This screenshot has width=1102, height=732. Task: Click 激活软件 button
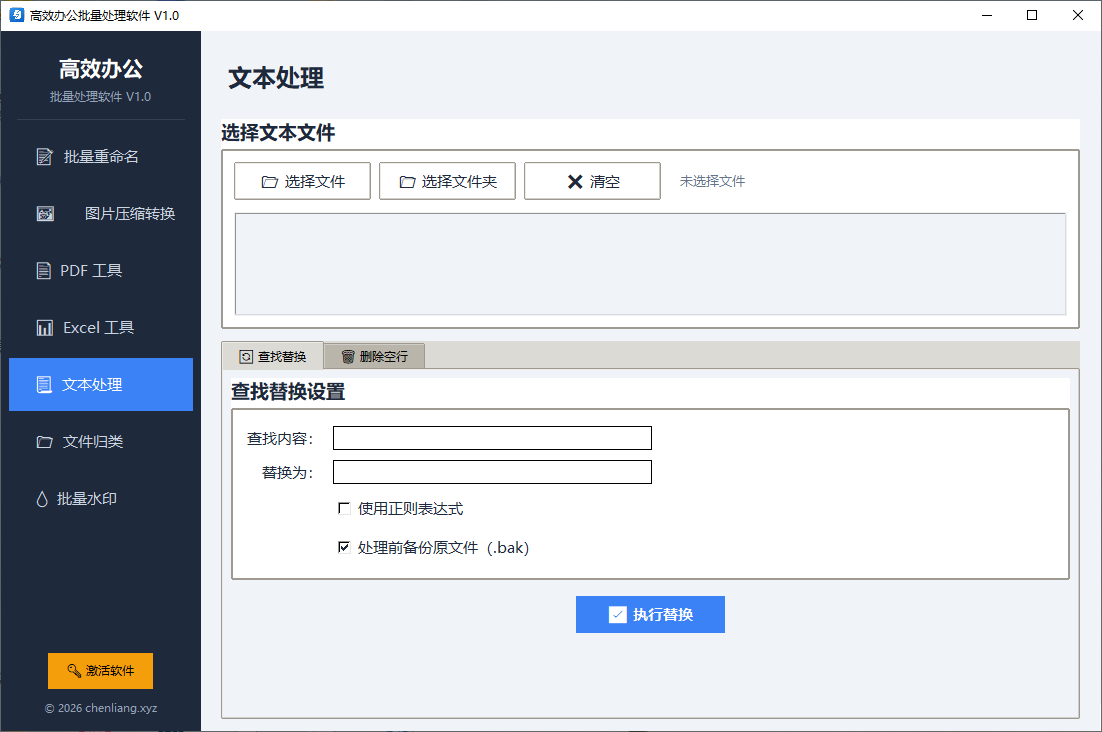pos(101,671)
